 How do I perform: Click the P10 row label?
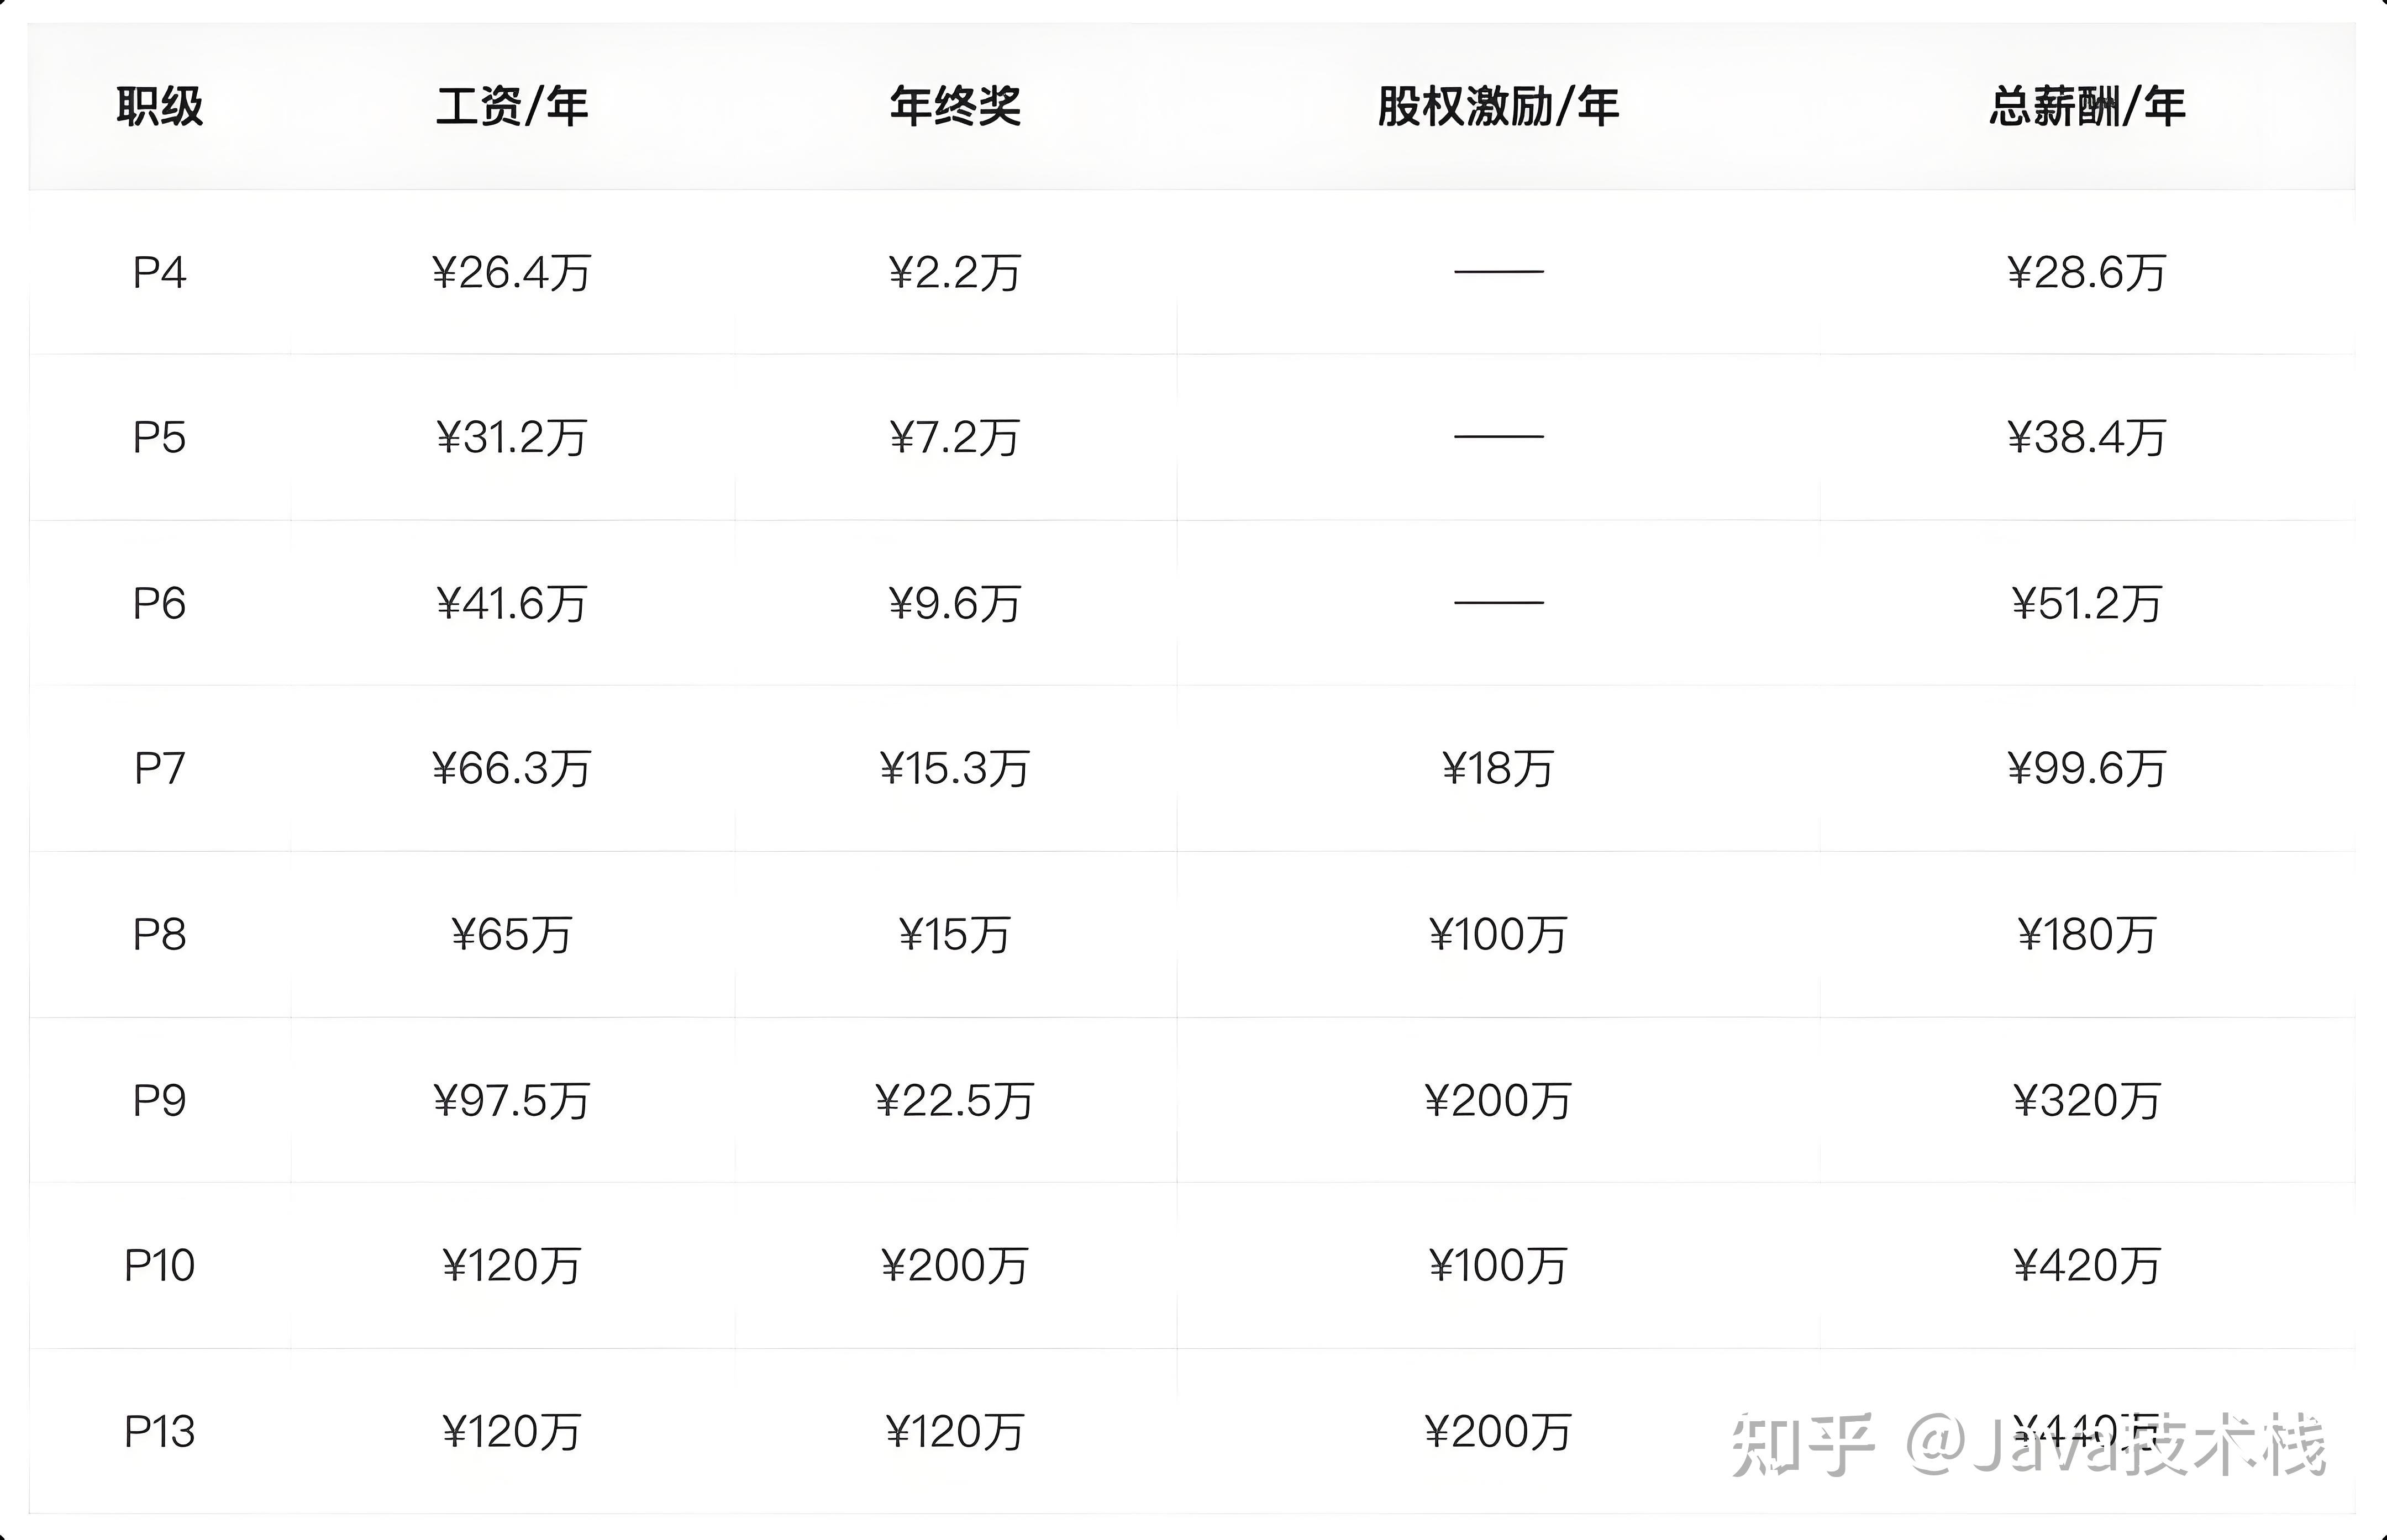point(160,1266)
